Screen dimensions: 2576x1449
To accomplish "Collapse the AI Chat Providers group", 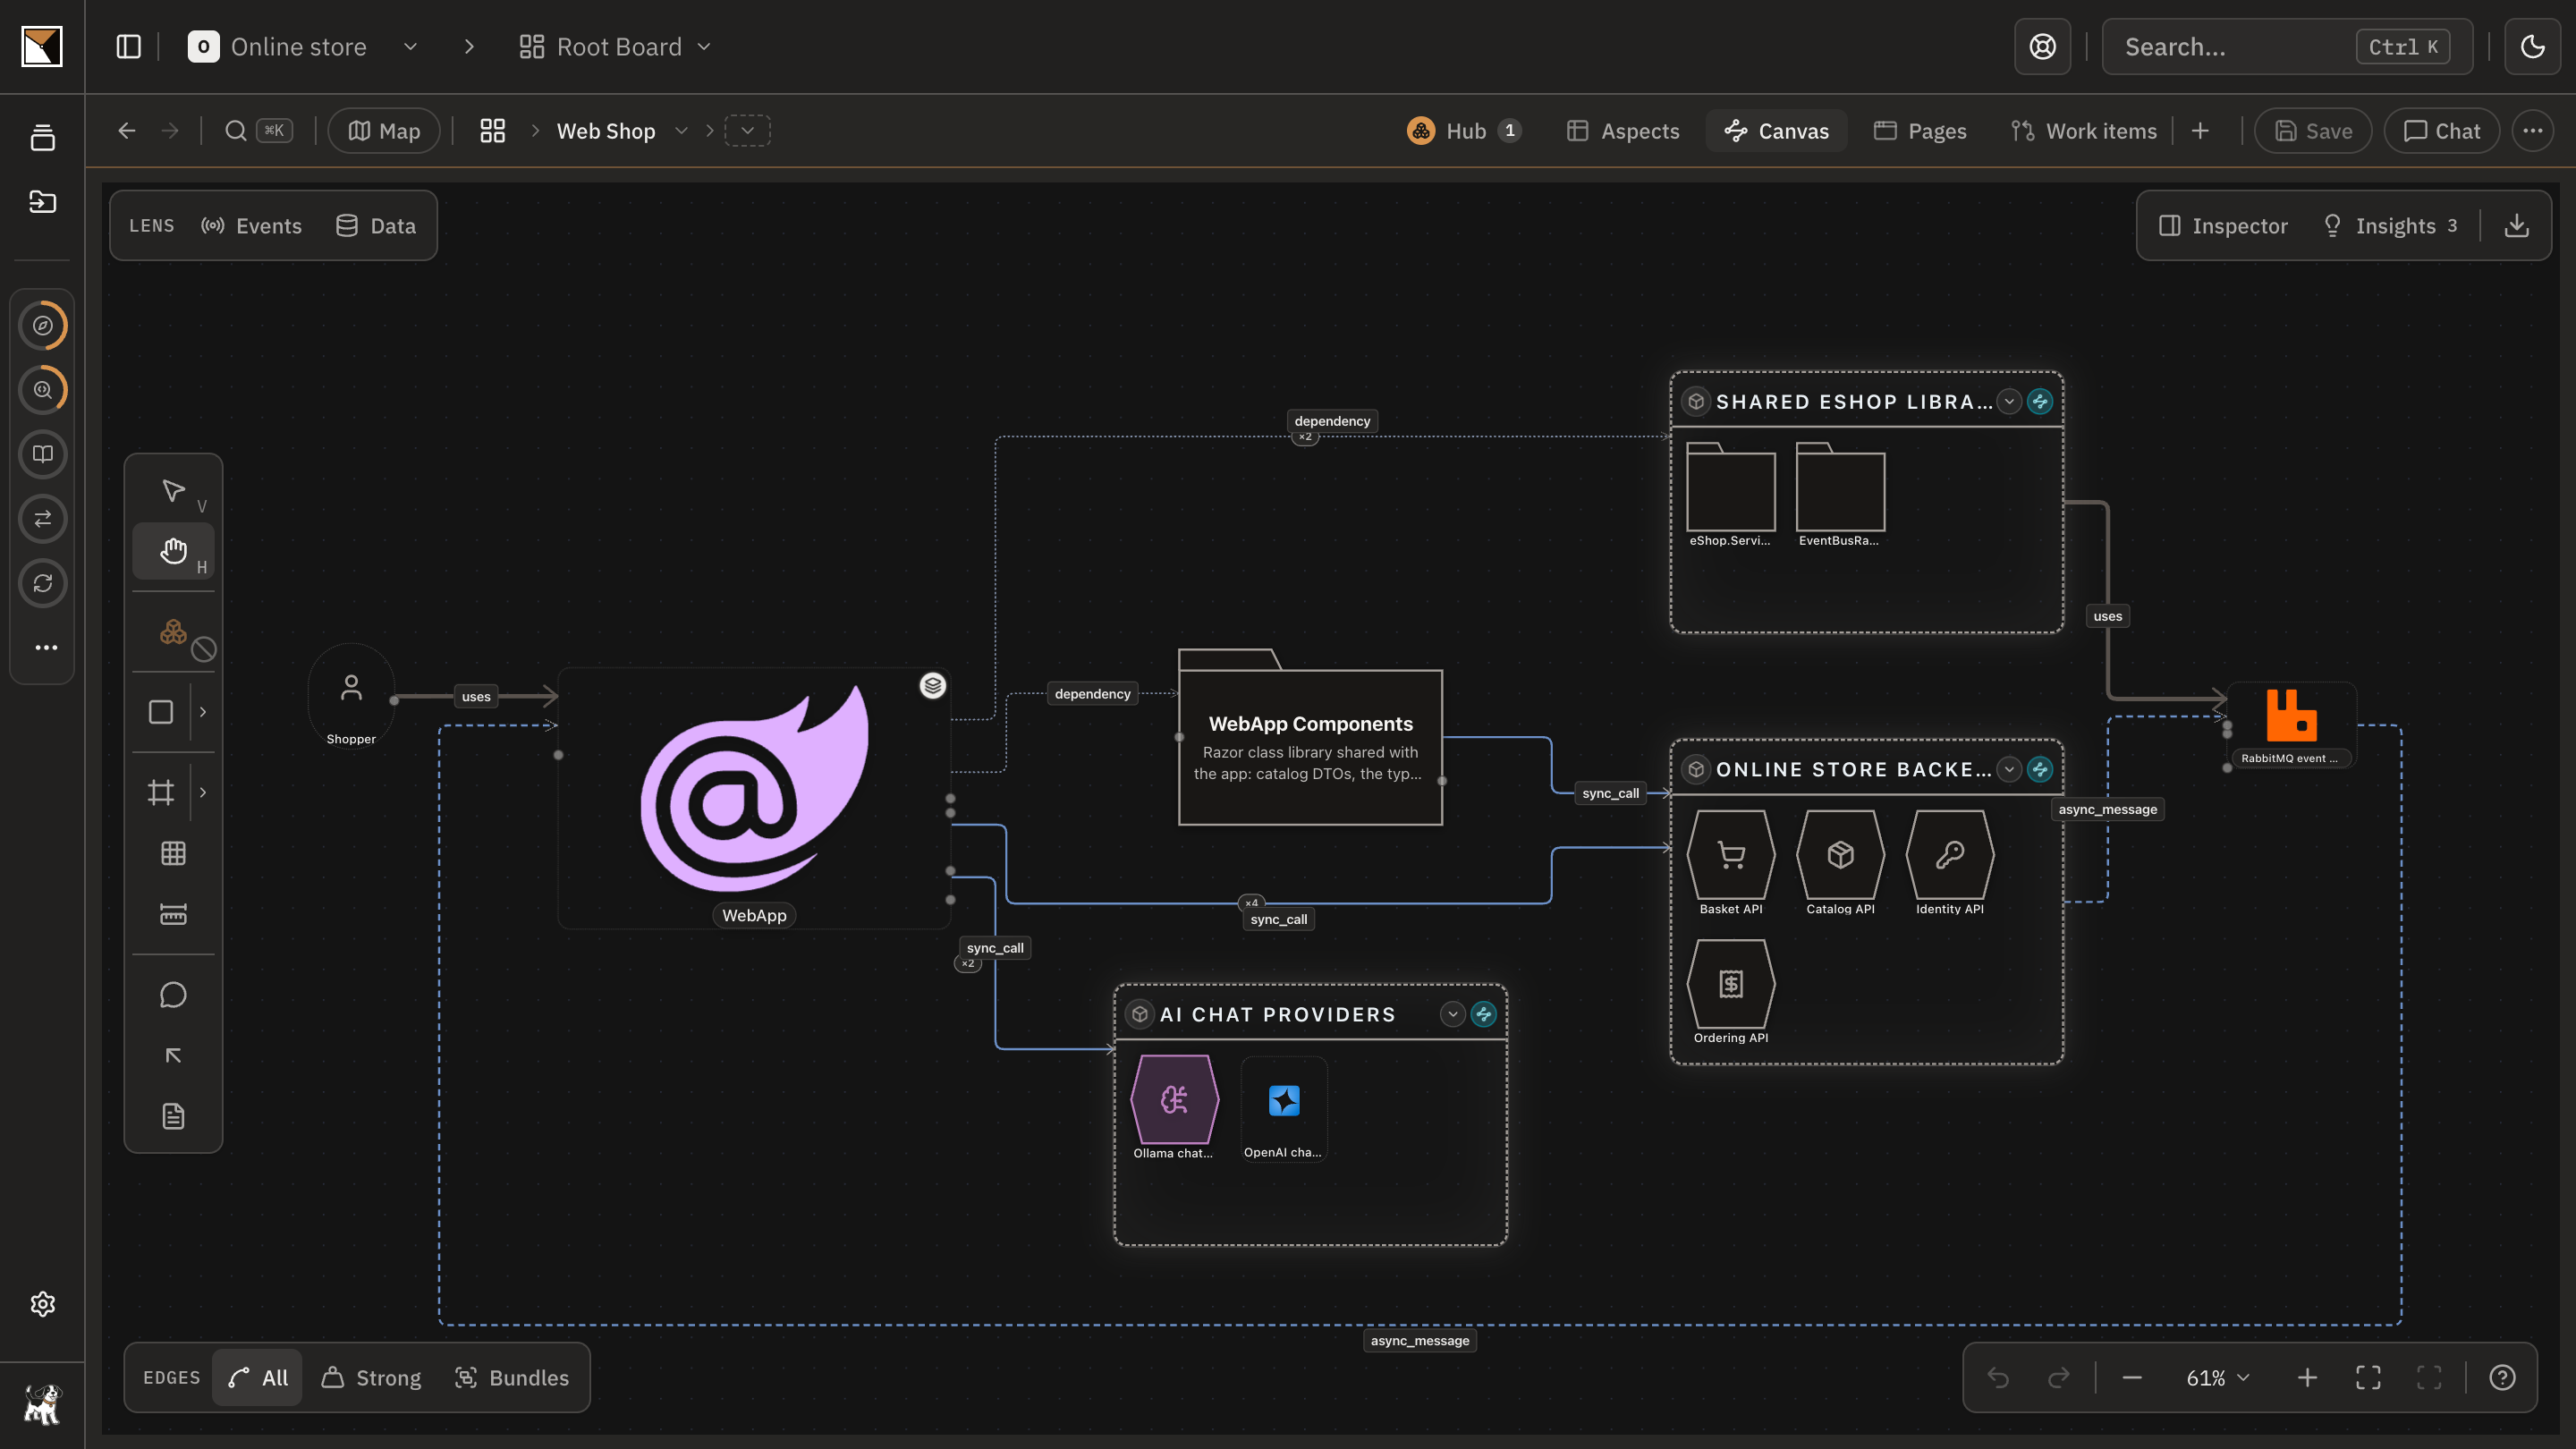I will point(1452,1014).
